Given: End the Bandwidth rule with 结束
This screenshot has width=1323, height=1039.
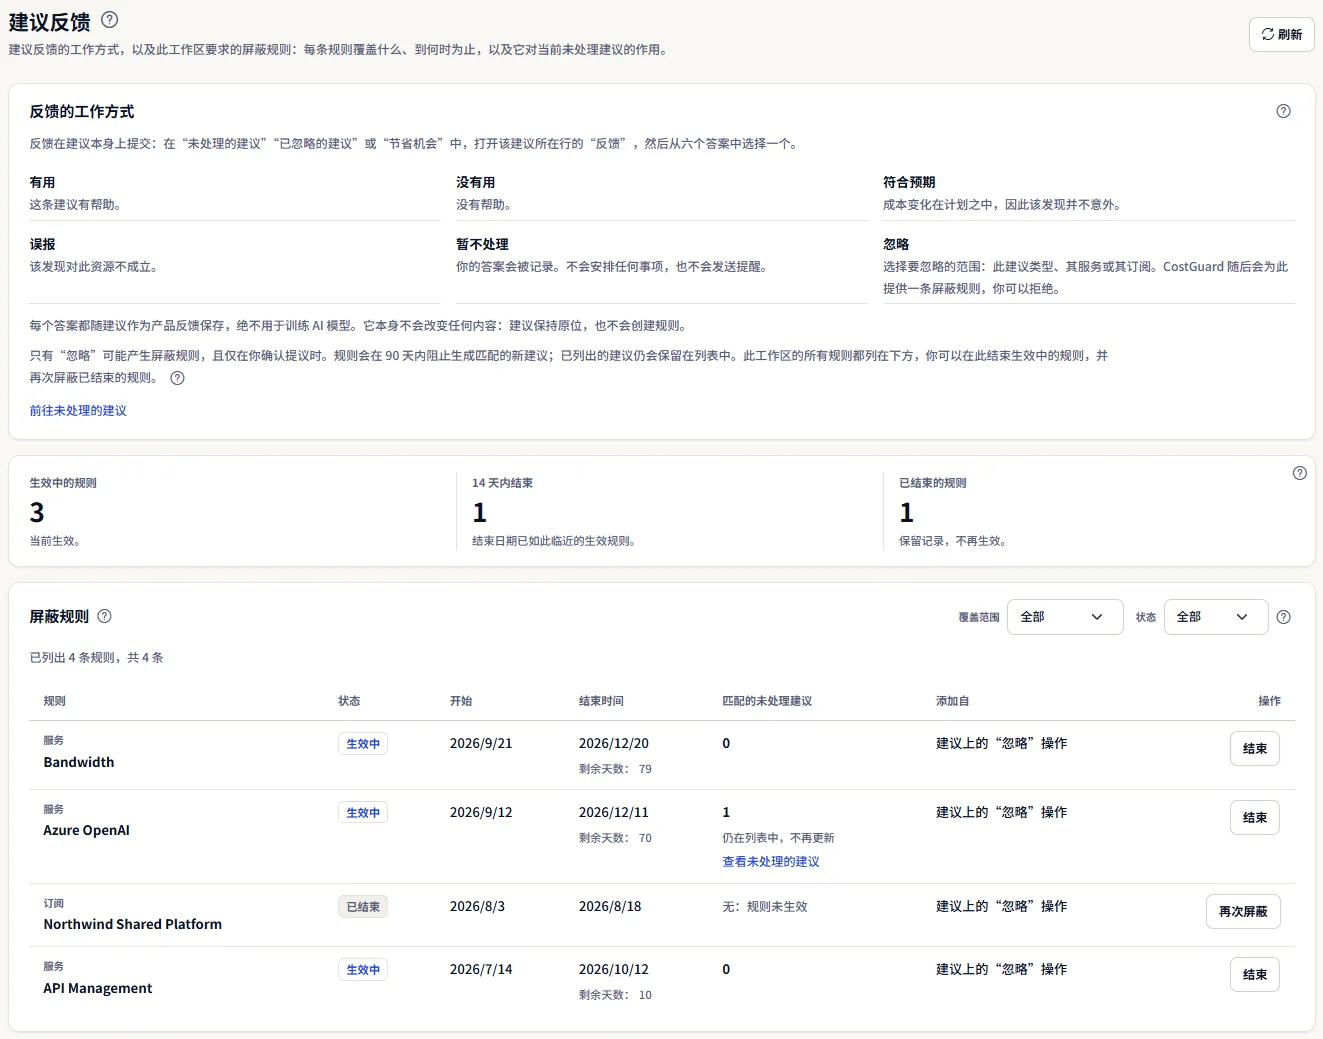Looking at the screenshot, I should (1254, 749).
